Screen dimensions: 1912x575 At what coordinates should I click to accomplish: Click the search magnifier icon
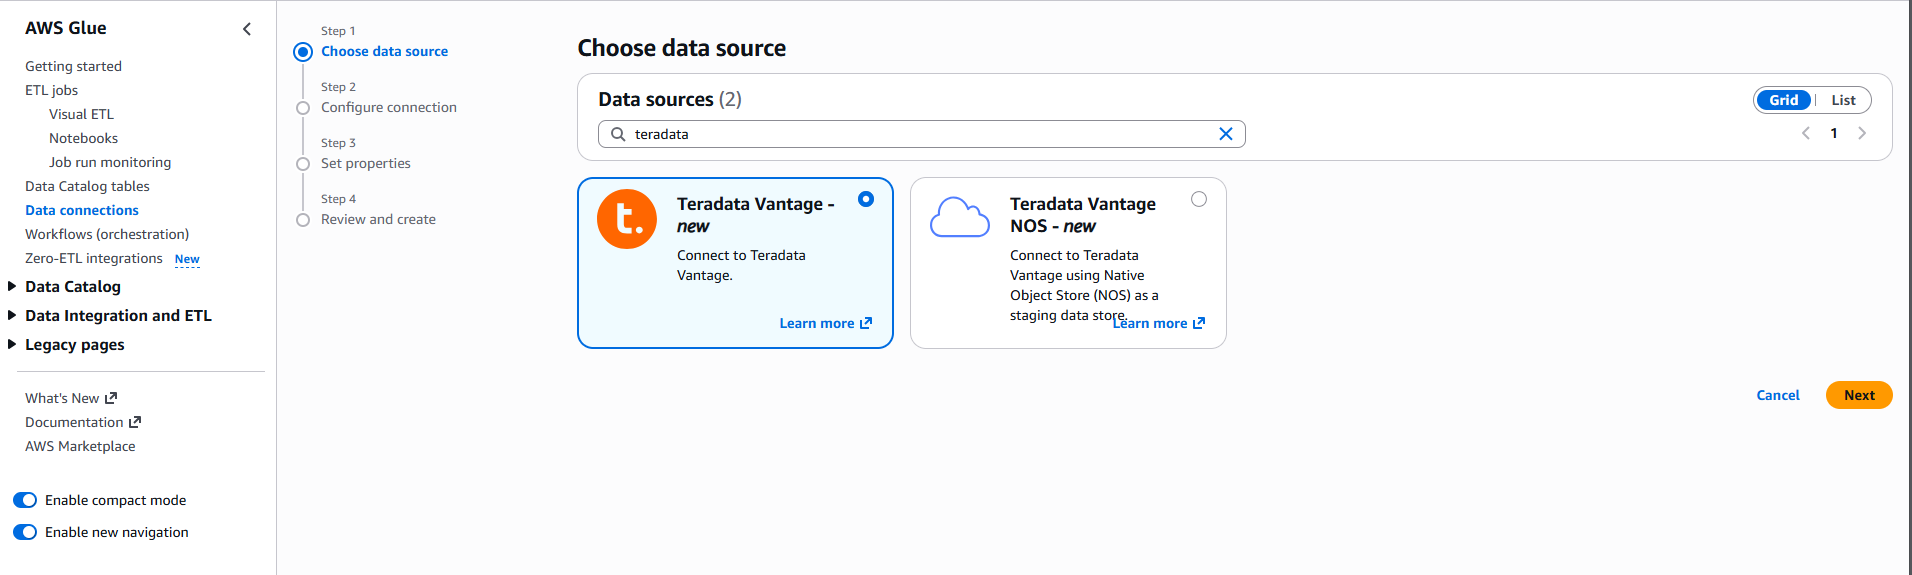618,134
